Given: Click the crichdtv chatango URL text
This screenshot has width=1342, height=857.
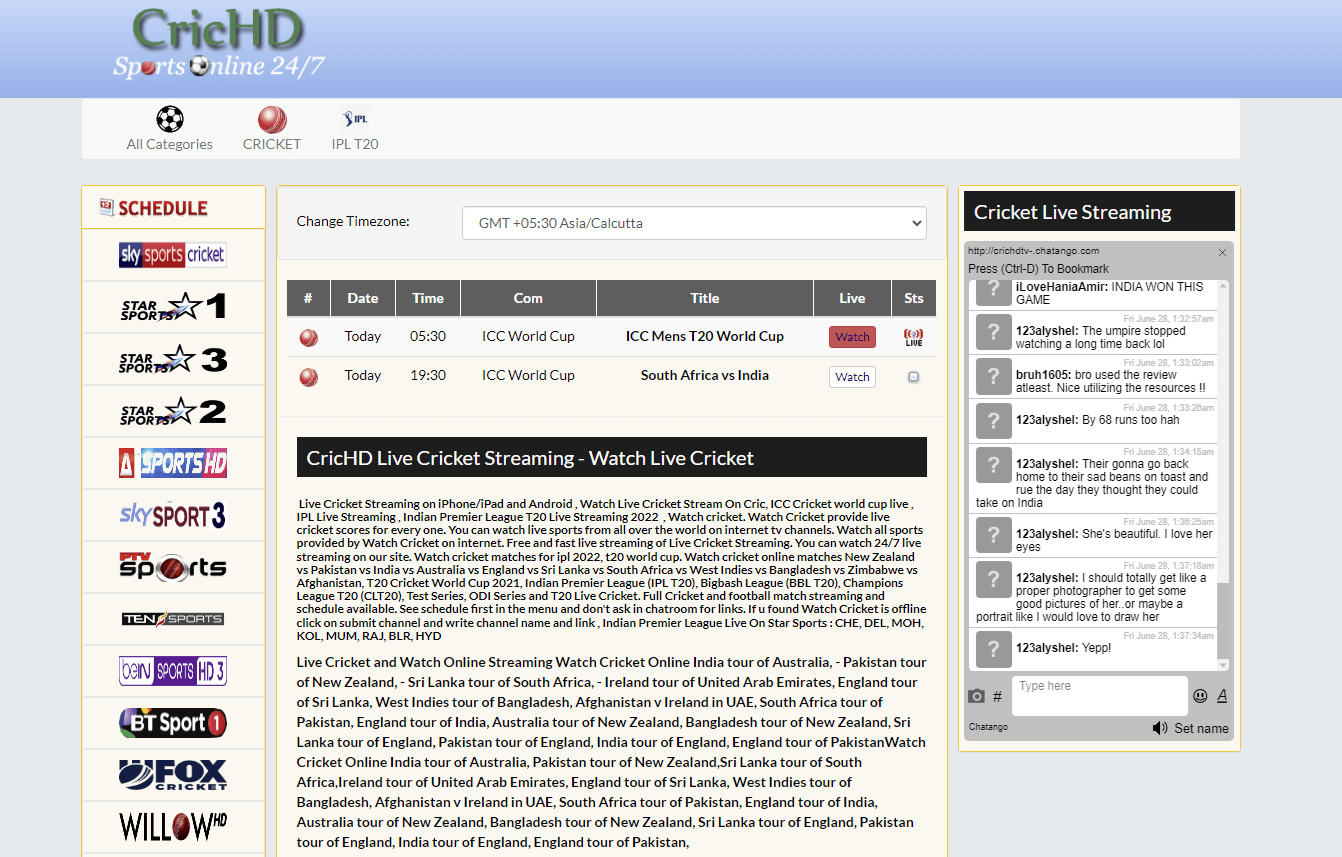Looking at the screenshot, I should (1034, 251).
